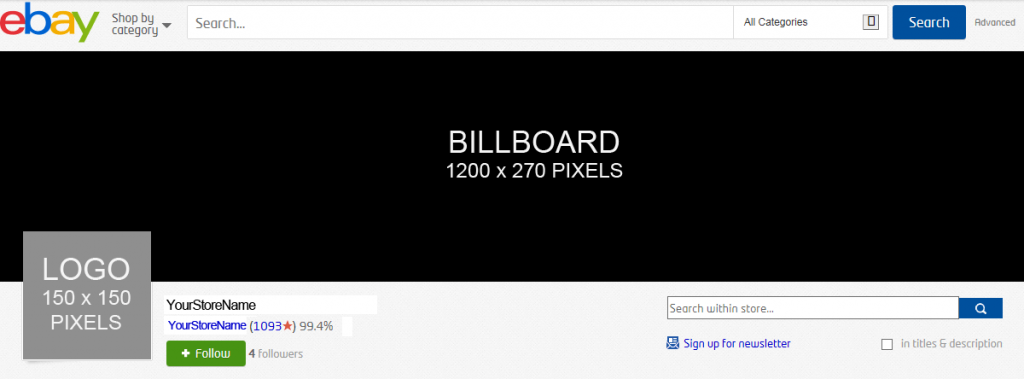Image resolution: width=1024 pixels, height=379 pixels.
Task: Click the eBay logo
Action: tap(50, 22)
